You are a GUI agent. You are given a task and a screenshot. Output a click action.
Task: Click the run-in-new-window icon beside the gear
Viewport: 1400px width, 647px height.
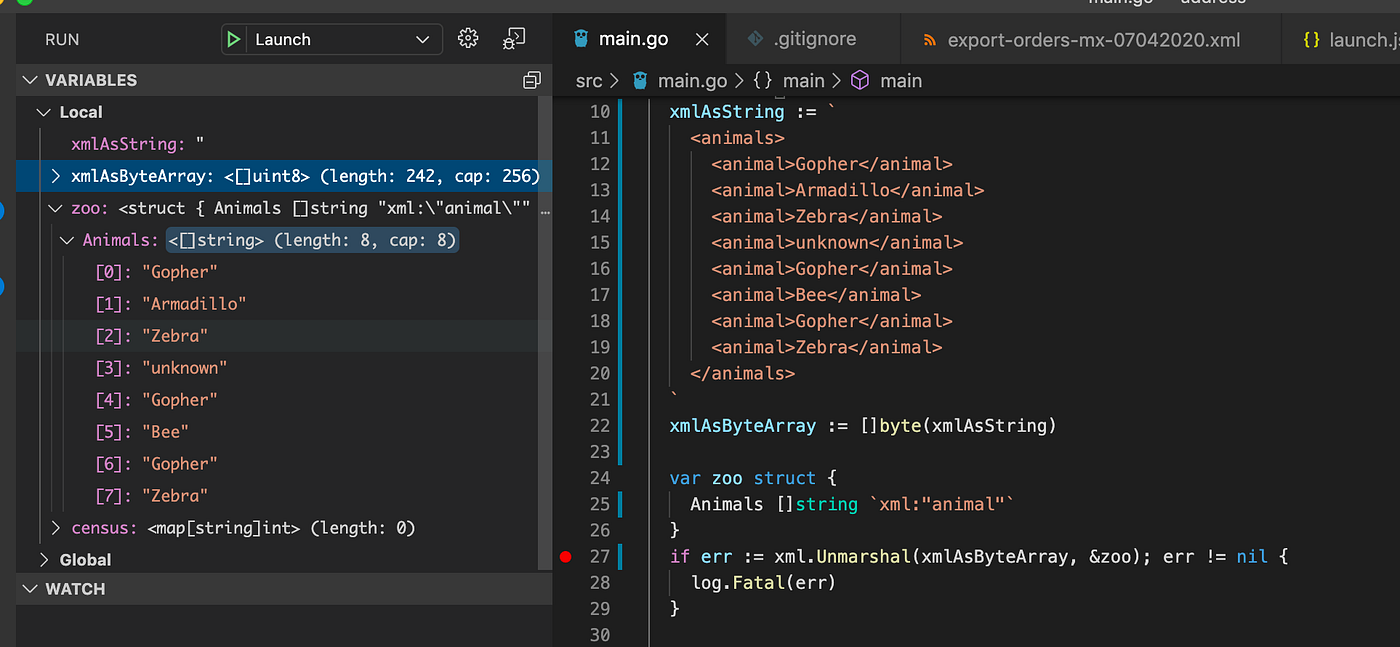pyautogui.click(x=513, y=38)
